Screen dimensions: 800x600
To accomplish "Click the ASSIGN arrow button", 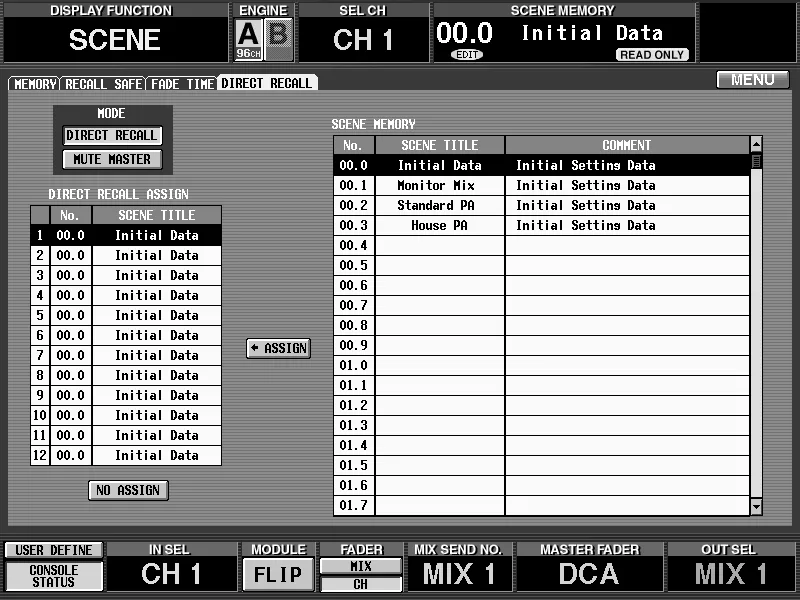I will click(279, 348).
